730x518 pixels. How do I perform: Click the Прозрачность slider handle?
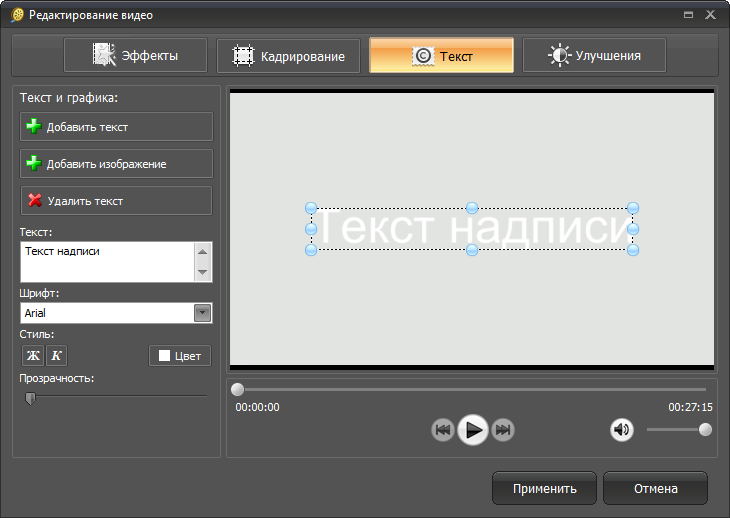pos(30,398)
